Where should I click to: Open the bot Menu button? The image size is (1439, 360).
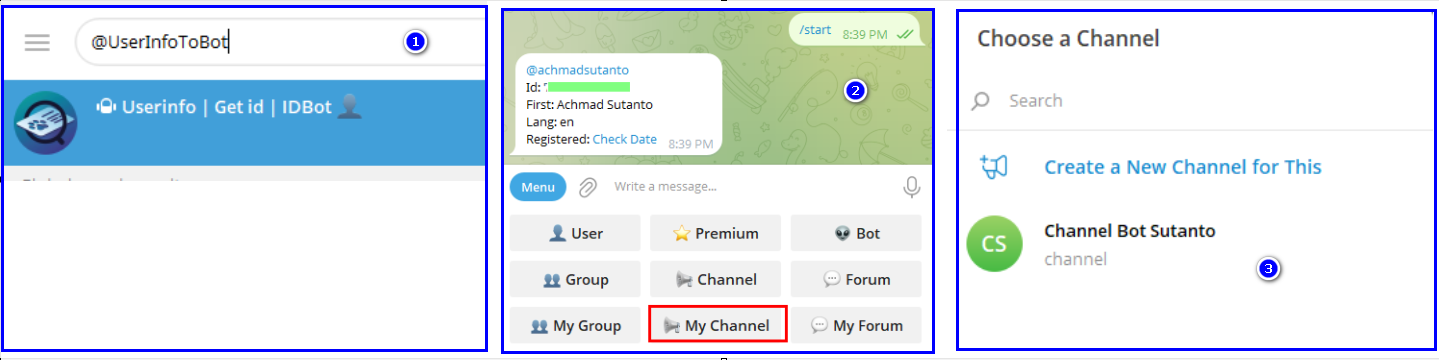point(538,187)
